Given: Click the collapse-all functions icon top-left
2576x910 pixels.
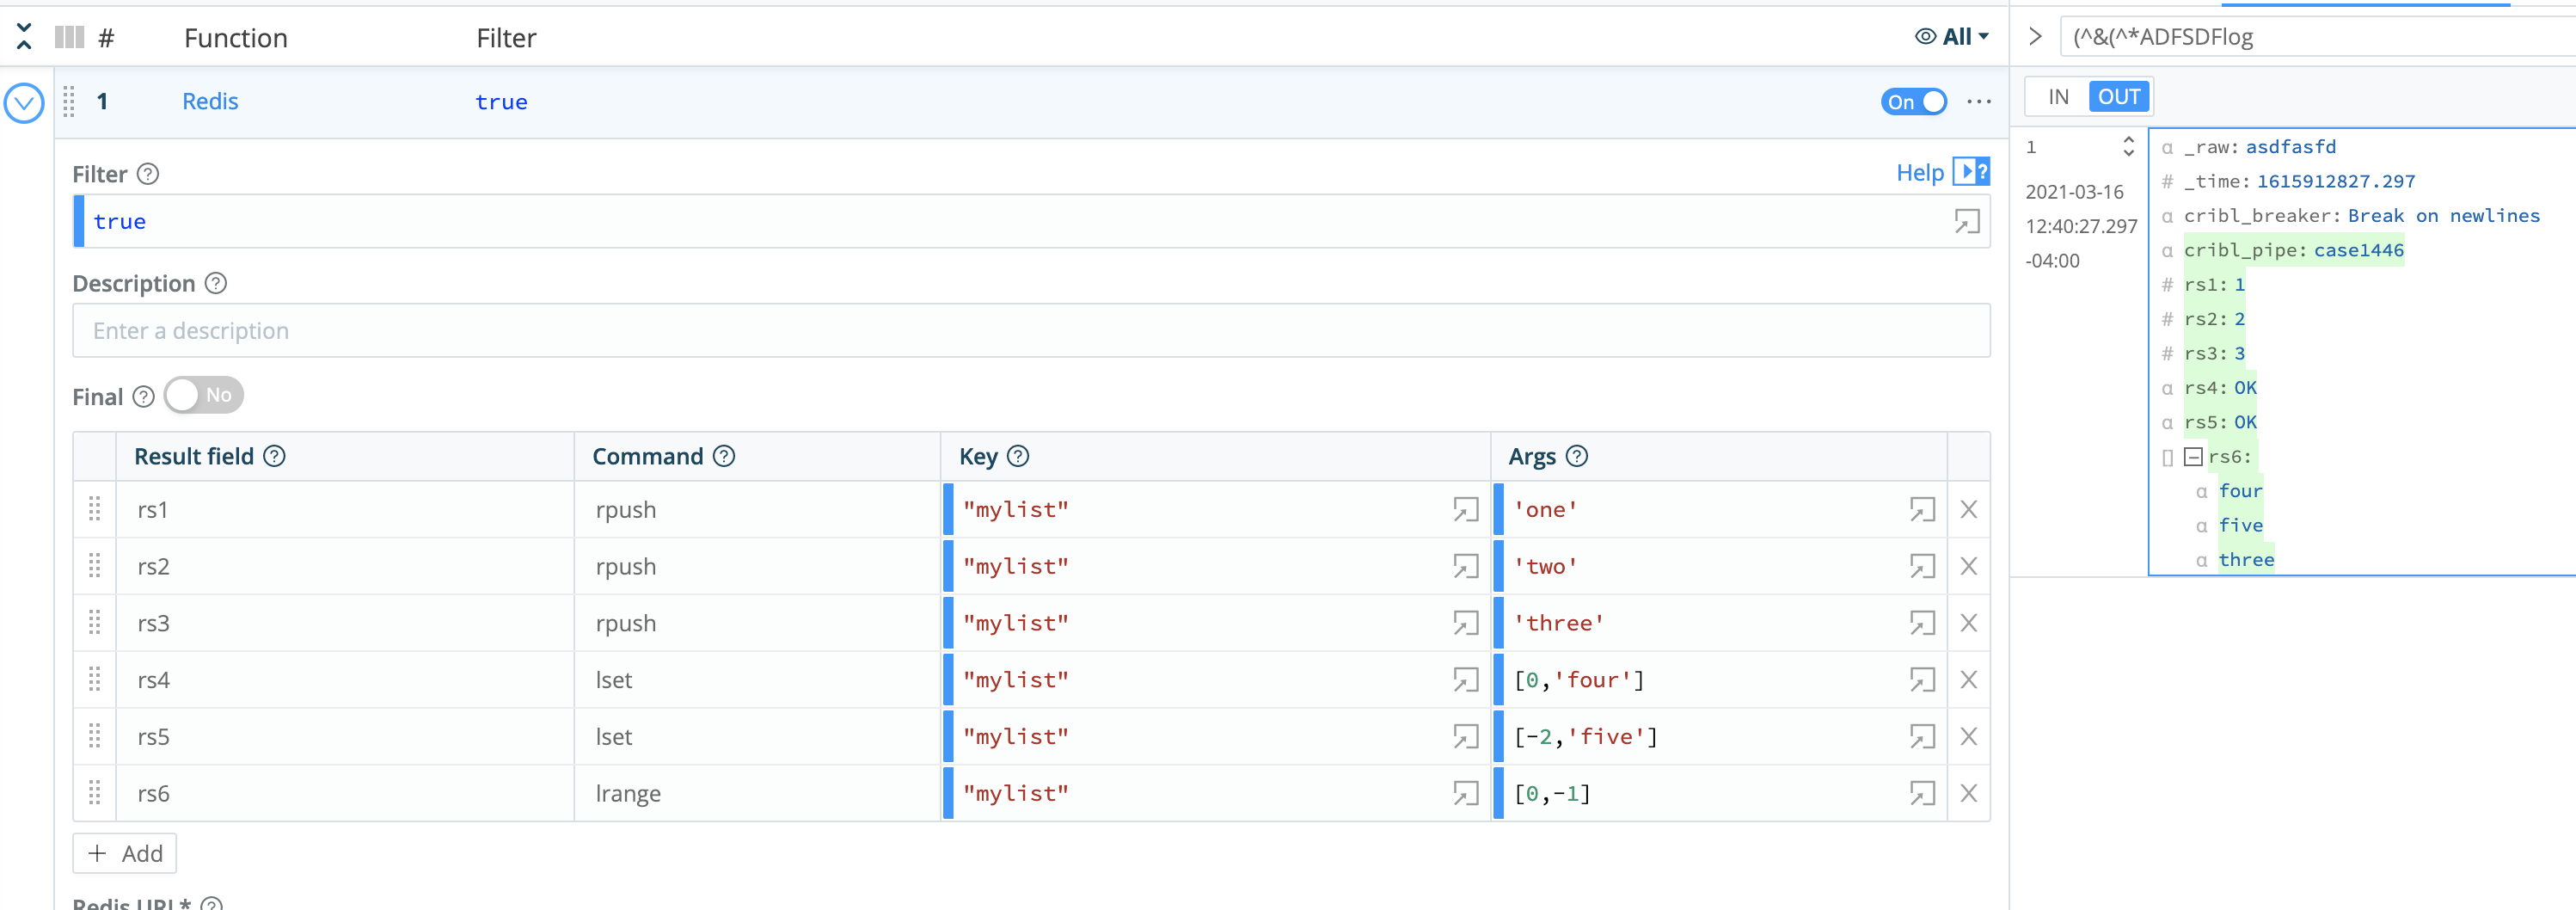Looking at the screenshot, I should 24,36.
